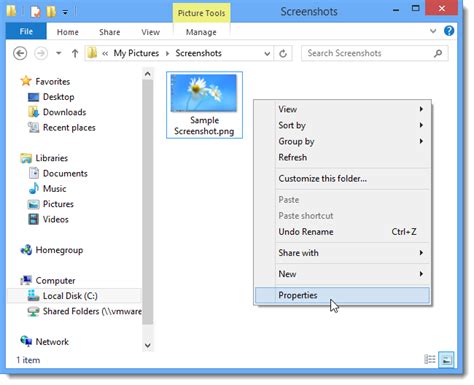Click the navigation pane scroll-up arrow
Screen dimensions: 474x385
click(148, 74)
